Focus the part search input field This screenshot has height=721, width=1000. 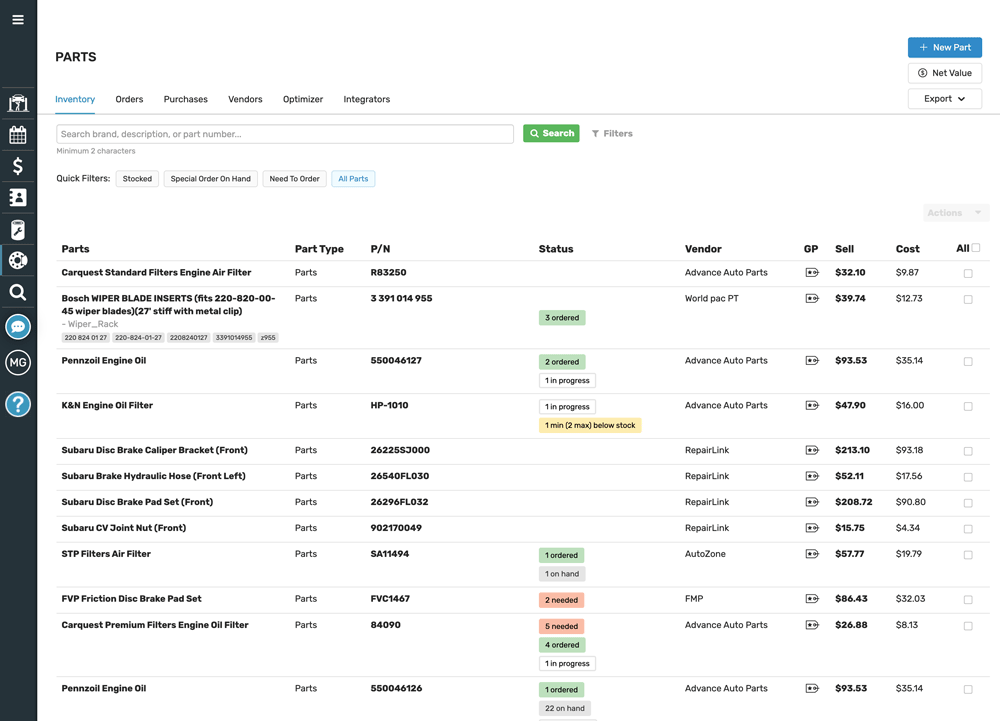click(284, 134)
